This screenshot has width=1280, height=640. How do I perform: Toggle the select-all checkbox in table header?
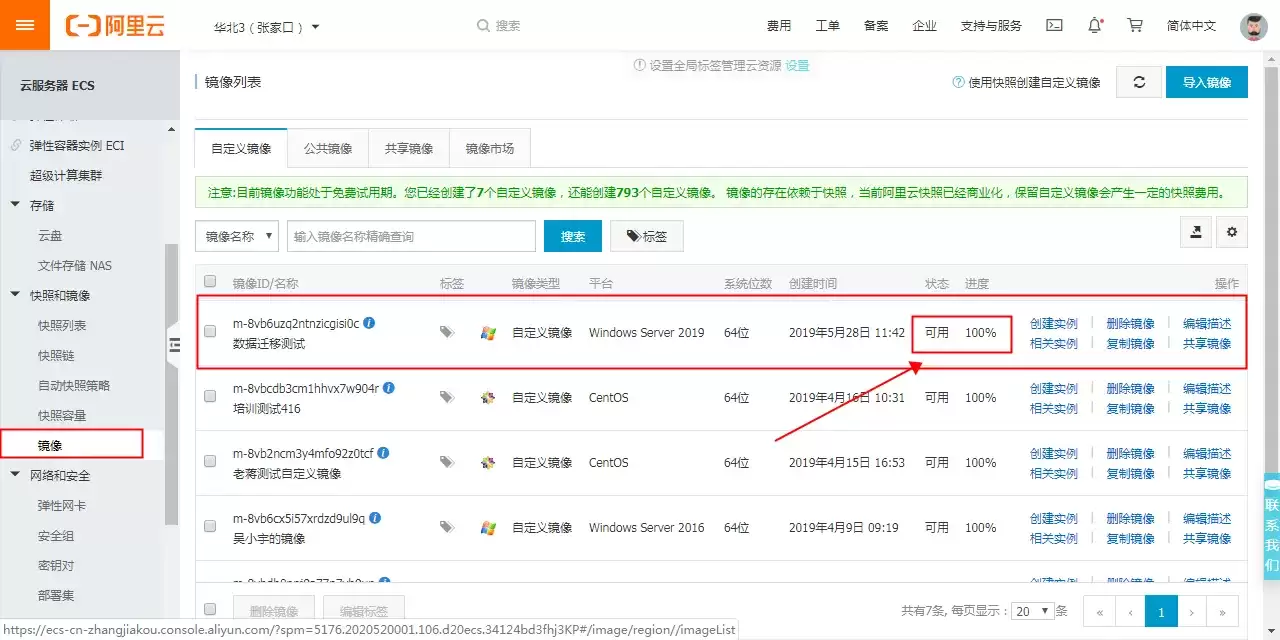click(x=210, y=282)
